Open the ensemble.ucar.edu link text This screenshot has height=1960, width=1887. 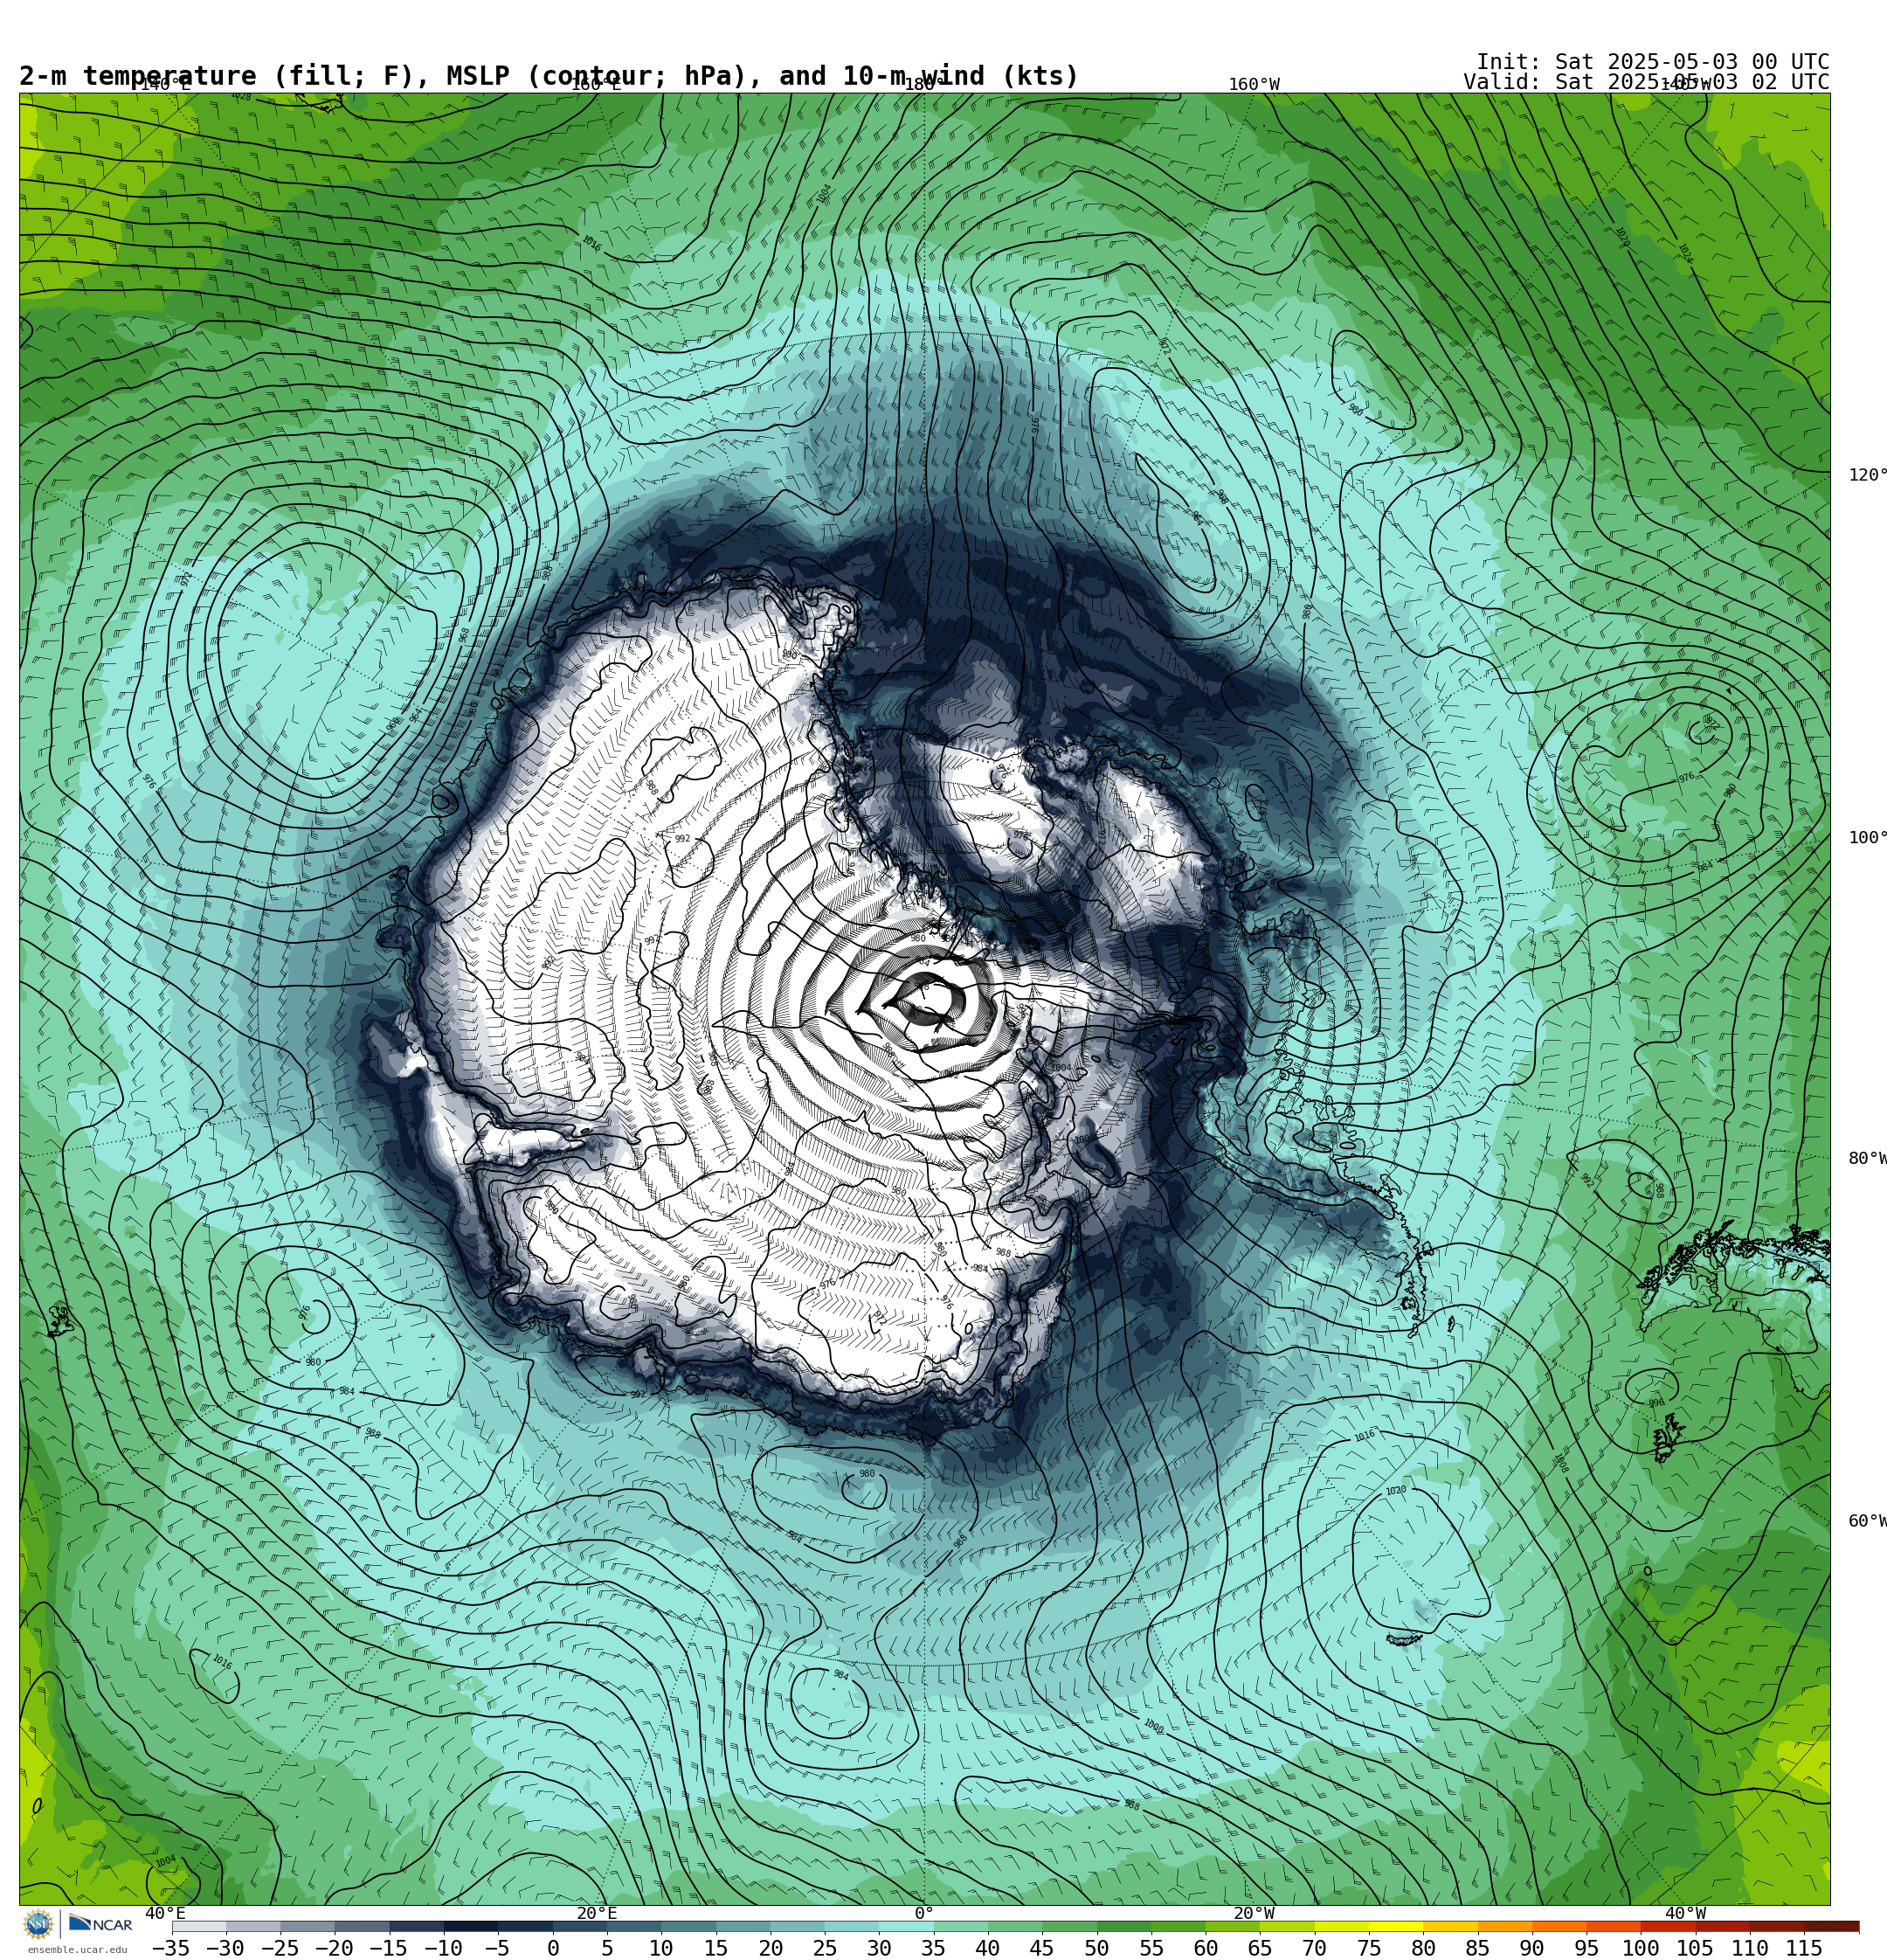tap(77, 1949)
